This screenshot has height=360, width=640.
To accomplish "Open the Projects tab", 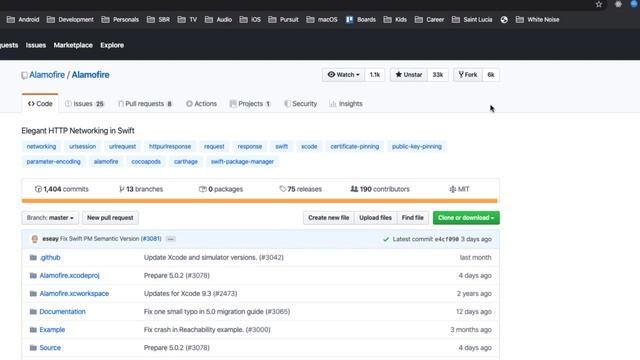I will 250,104.
